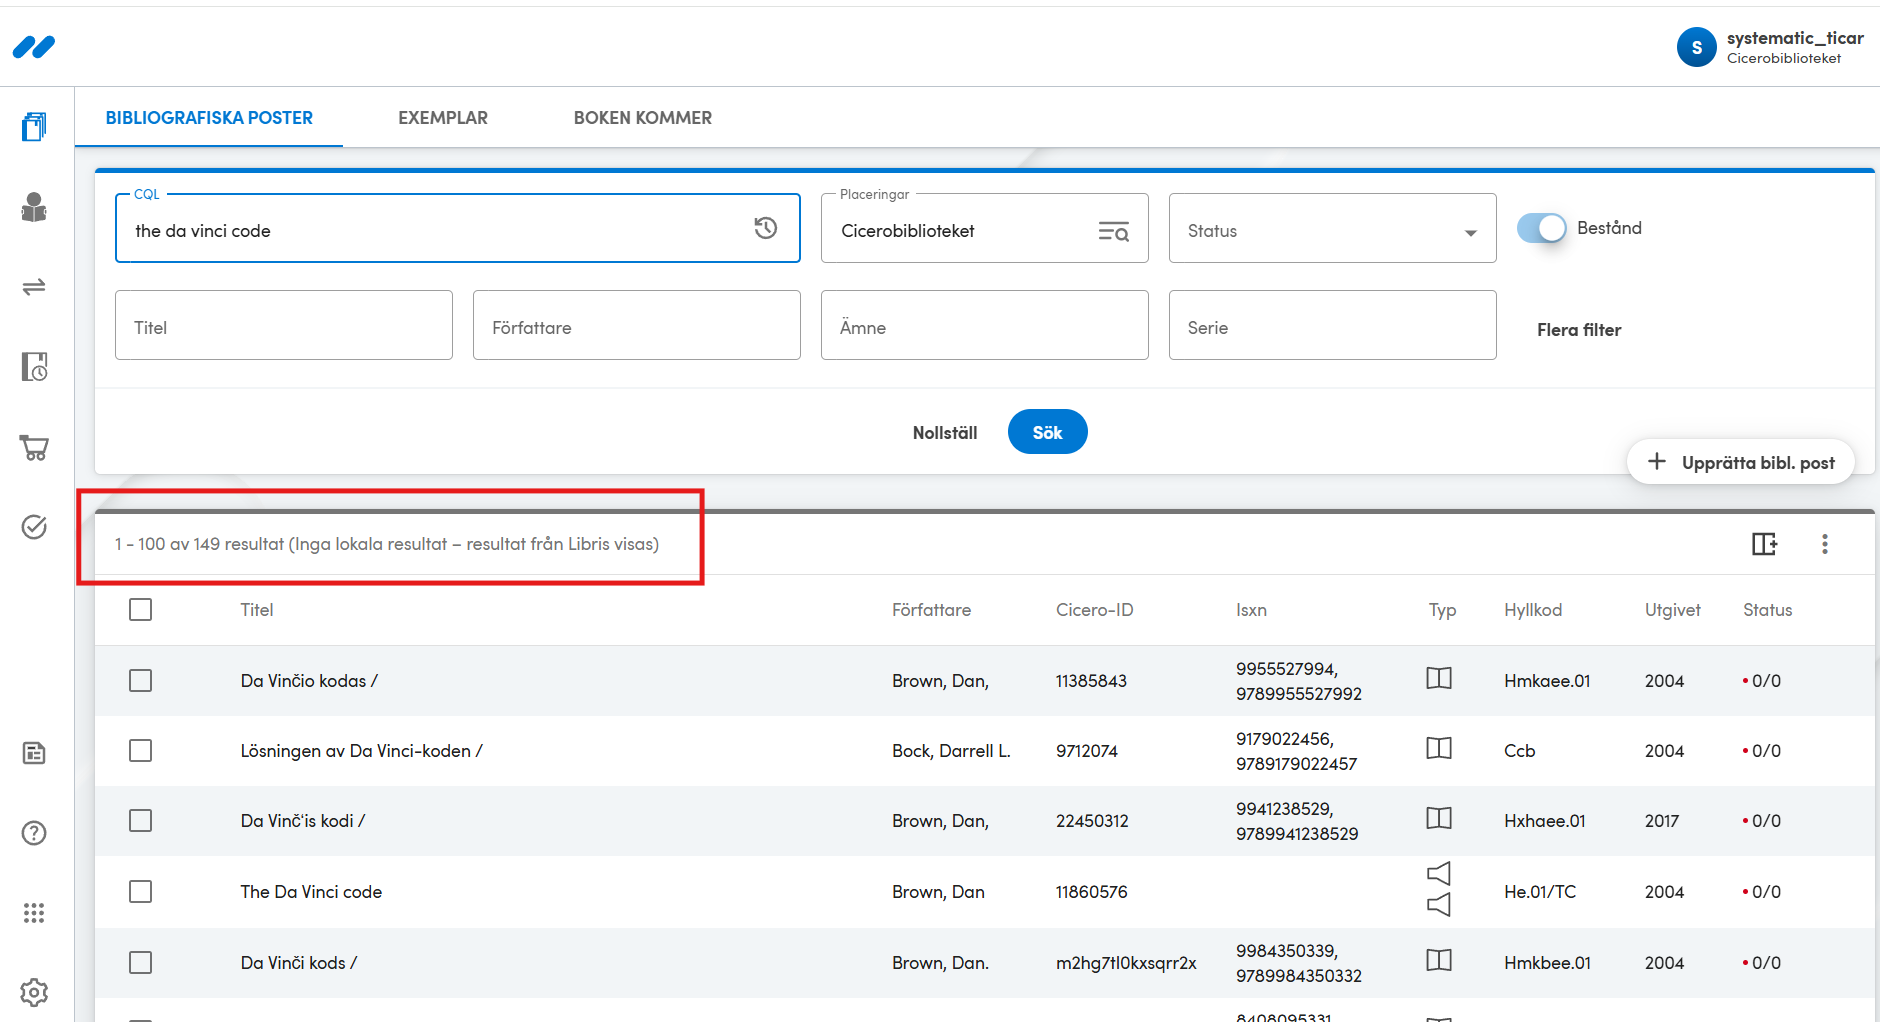Click book type icon for Da Vinči kods
This screenshot has width=1880, height=1022.
(x=1439, y=961)
